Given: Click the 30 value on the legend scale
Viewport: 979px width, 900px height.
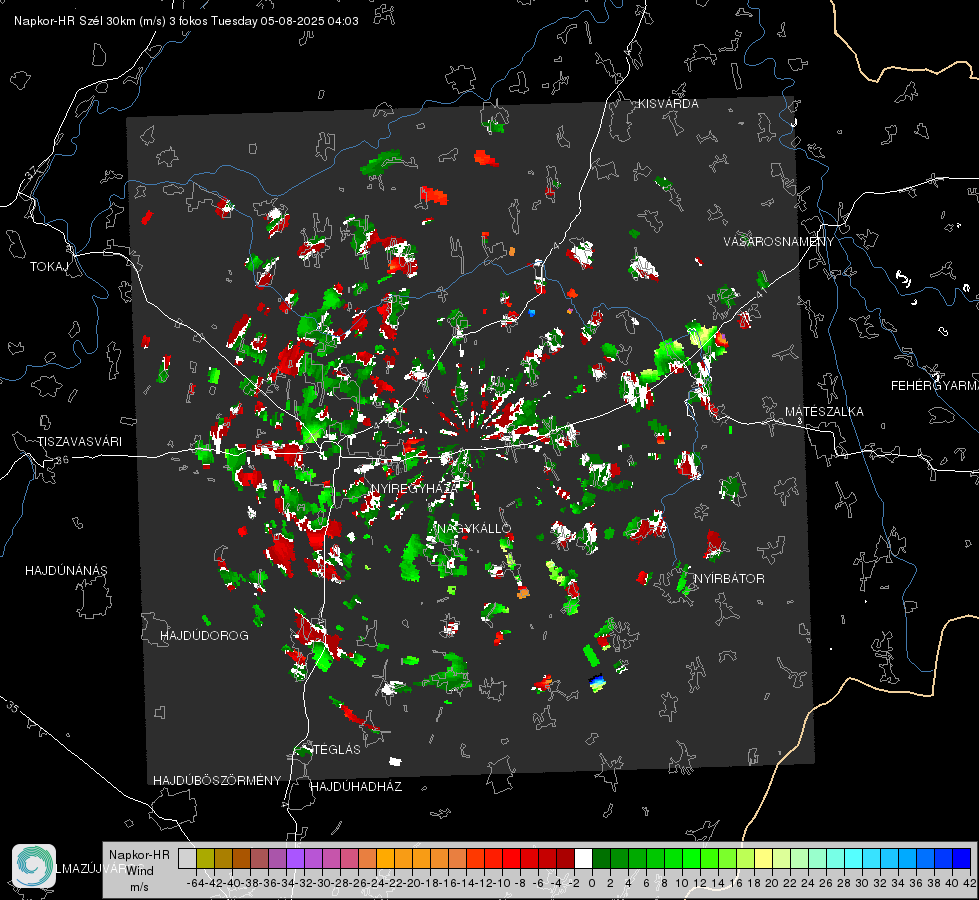Looking at the screenshot, I should point(862,883).
